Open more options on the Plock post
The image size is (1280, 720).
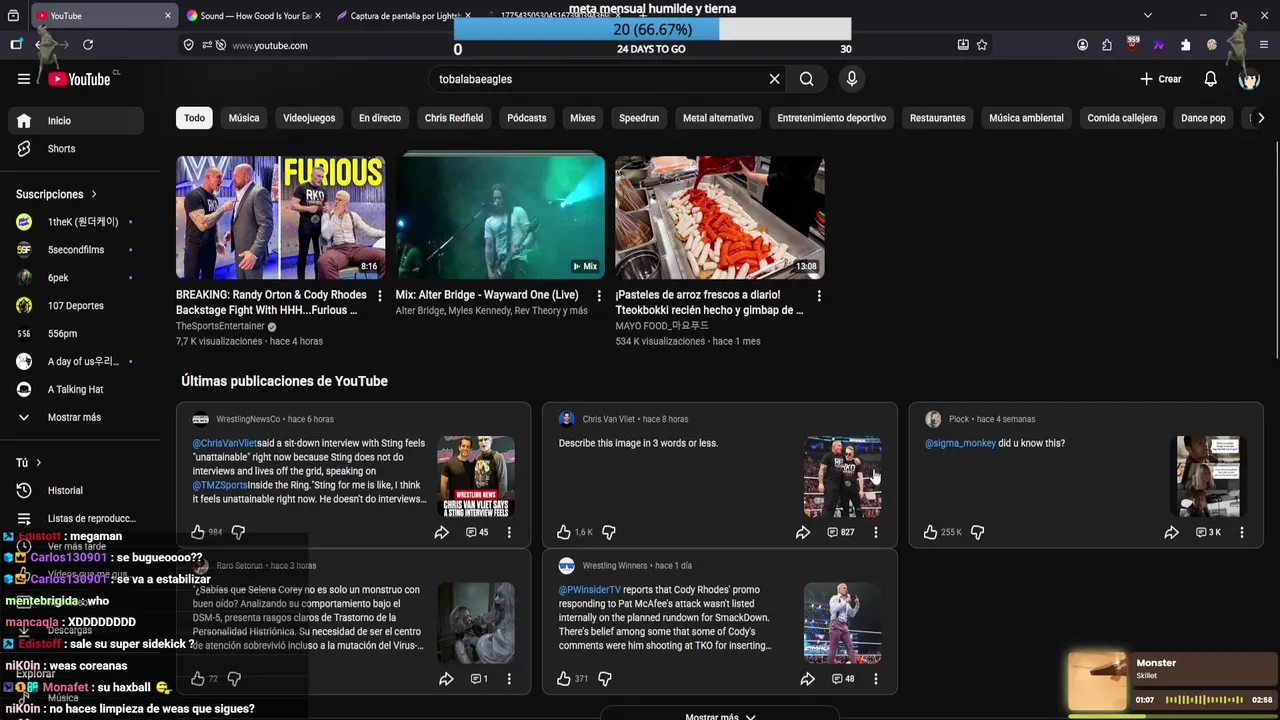point(1242,532)
